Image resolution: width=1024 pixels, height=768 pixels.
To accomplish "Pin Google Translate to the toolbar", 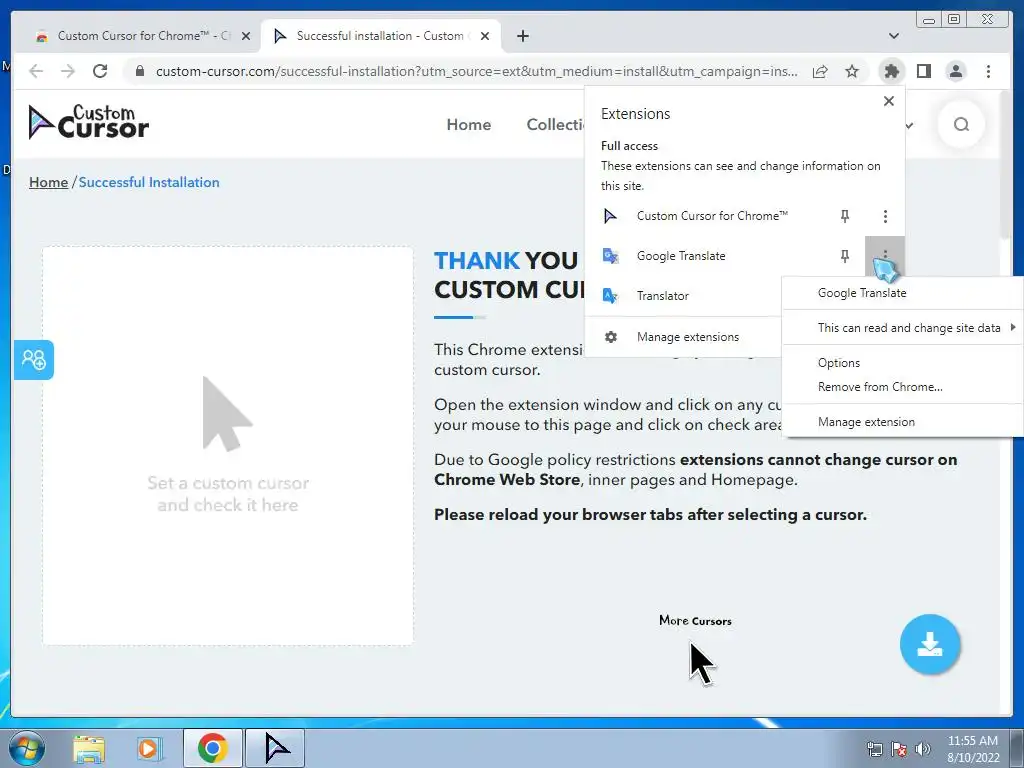I will click(x=844, y=256).
